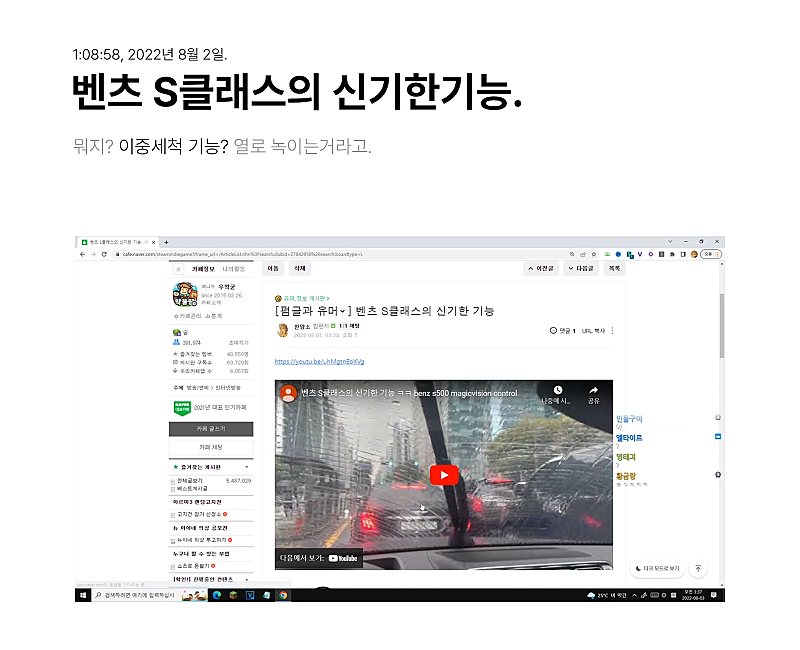Go to previous post with 이전글

pos(541,268)
